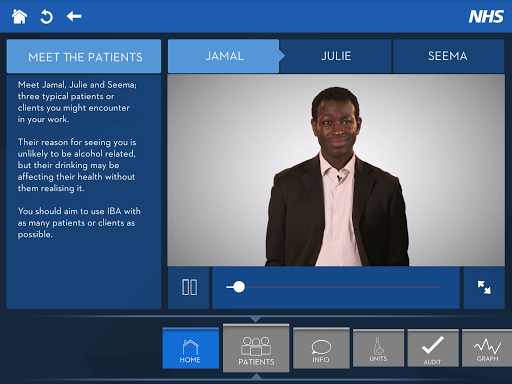This screenshot has width=512, height=384.
Task: Expand the video to fullscreen
Action: pyautogui.click(x=484, y=287)
